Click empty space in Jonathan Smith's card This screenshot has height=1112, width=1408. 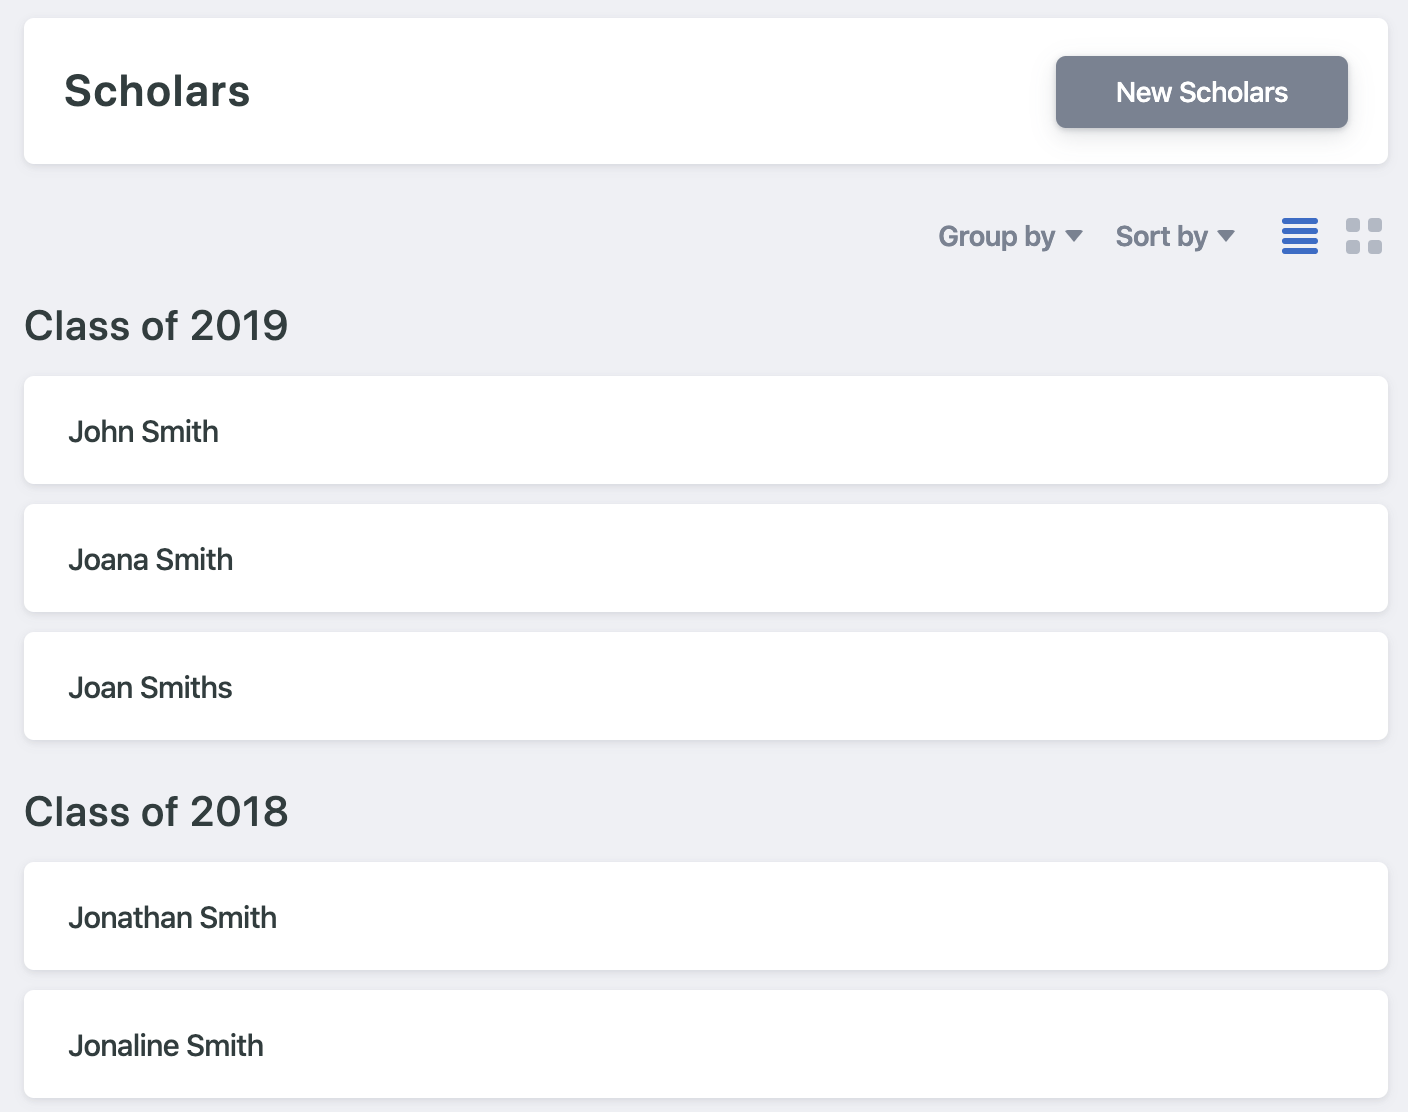click(x=800, y=917)
